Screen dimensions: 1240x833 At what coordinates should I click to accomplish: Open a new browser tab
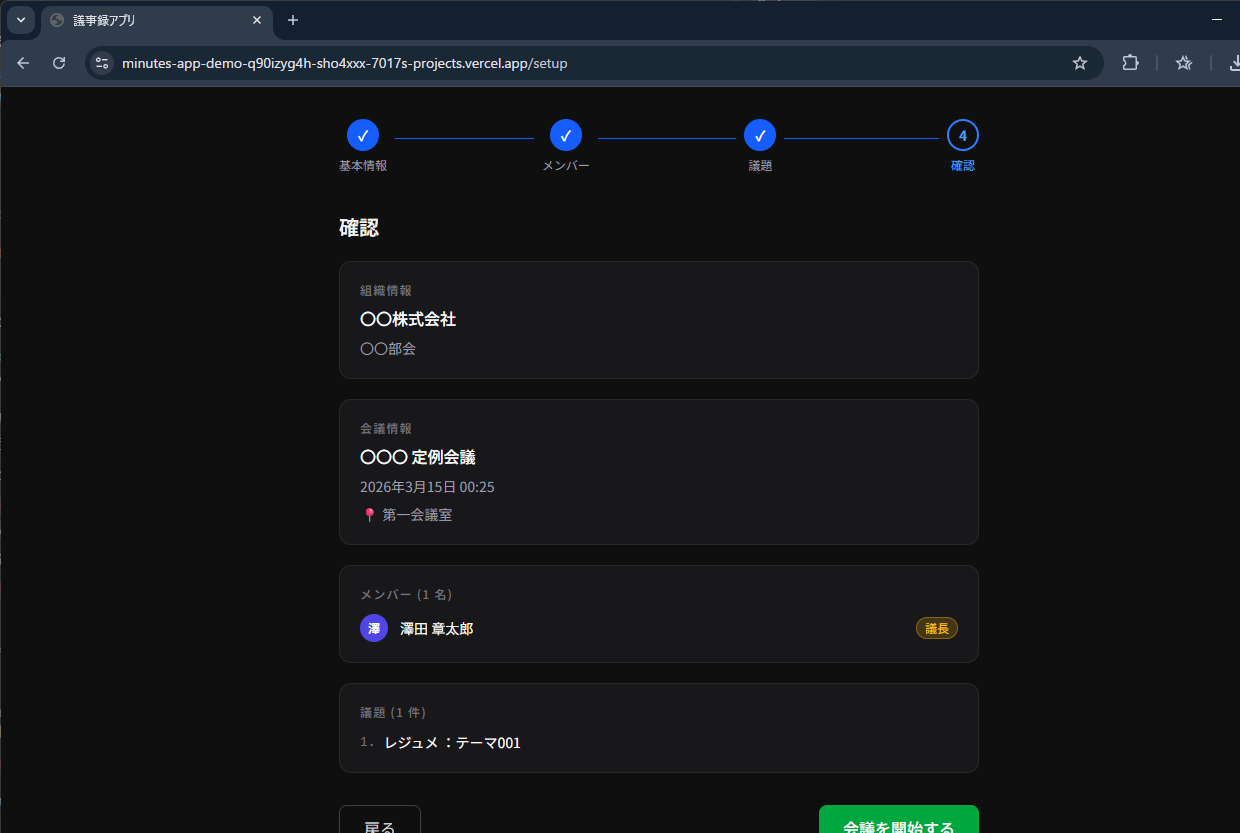(x=293, y=20)
